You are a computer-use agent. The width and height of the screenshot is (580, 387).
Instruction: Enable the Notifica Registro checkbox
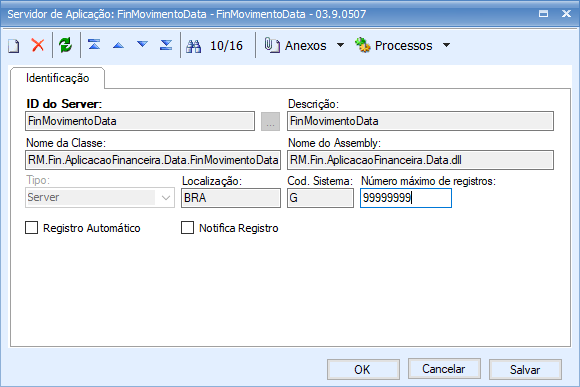pyautogui.click(x=188, y=228)
